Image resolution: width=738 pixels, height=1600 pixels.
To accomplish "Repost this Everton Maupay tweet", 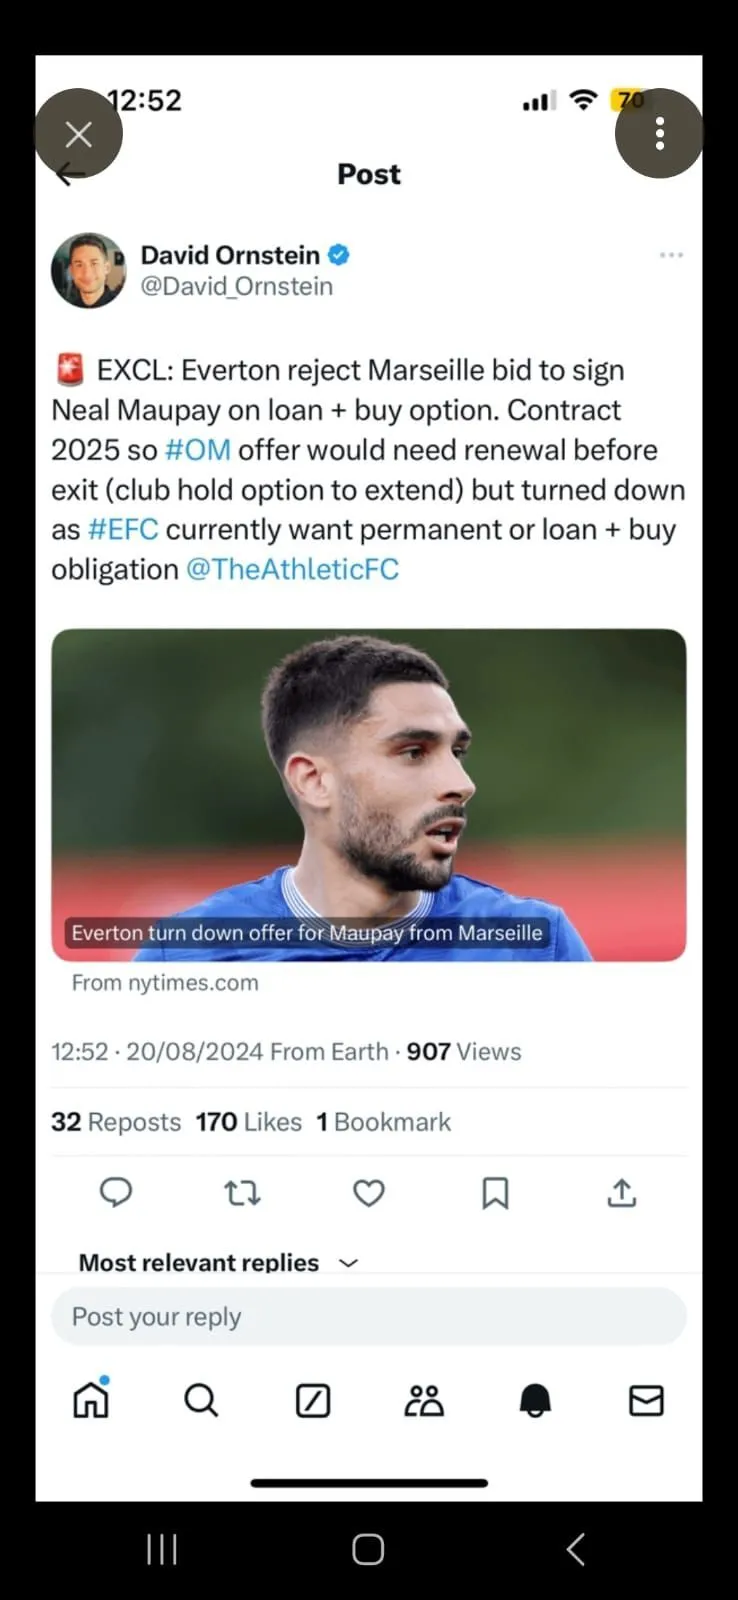I will click(x=242, y=1192).
